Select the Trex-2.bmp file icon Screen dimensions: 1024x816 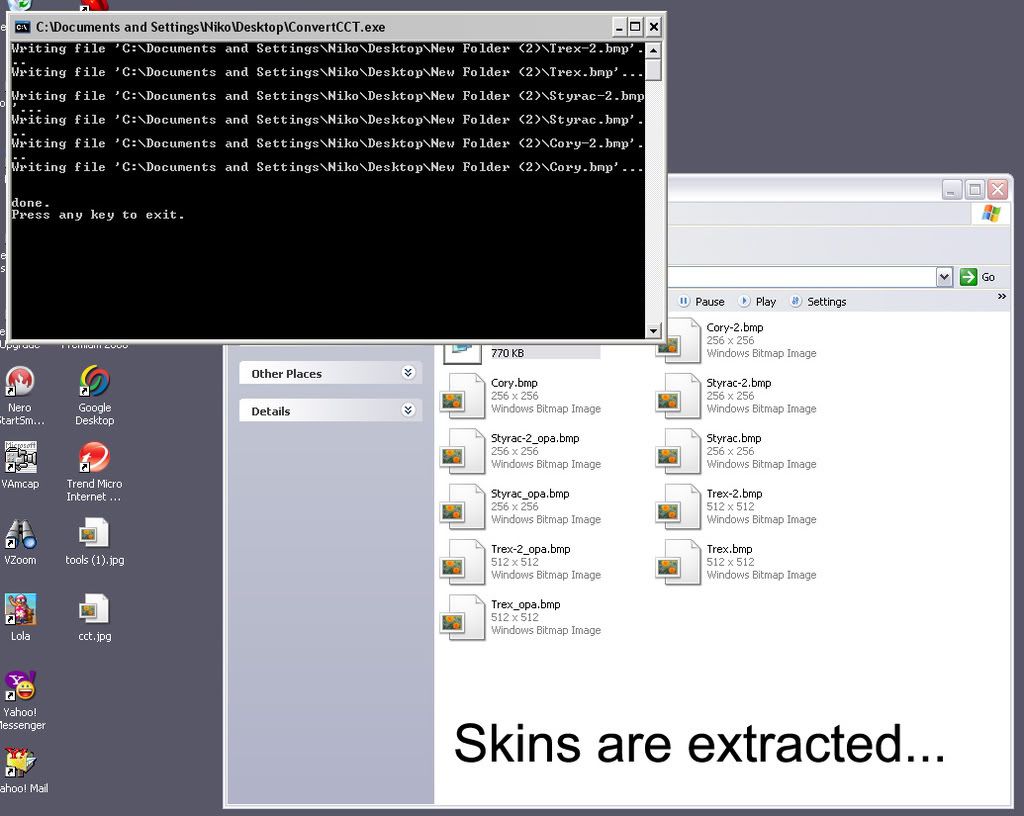click(x=679, y=507)
